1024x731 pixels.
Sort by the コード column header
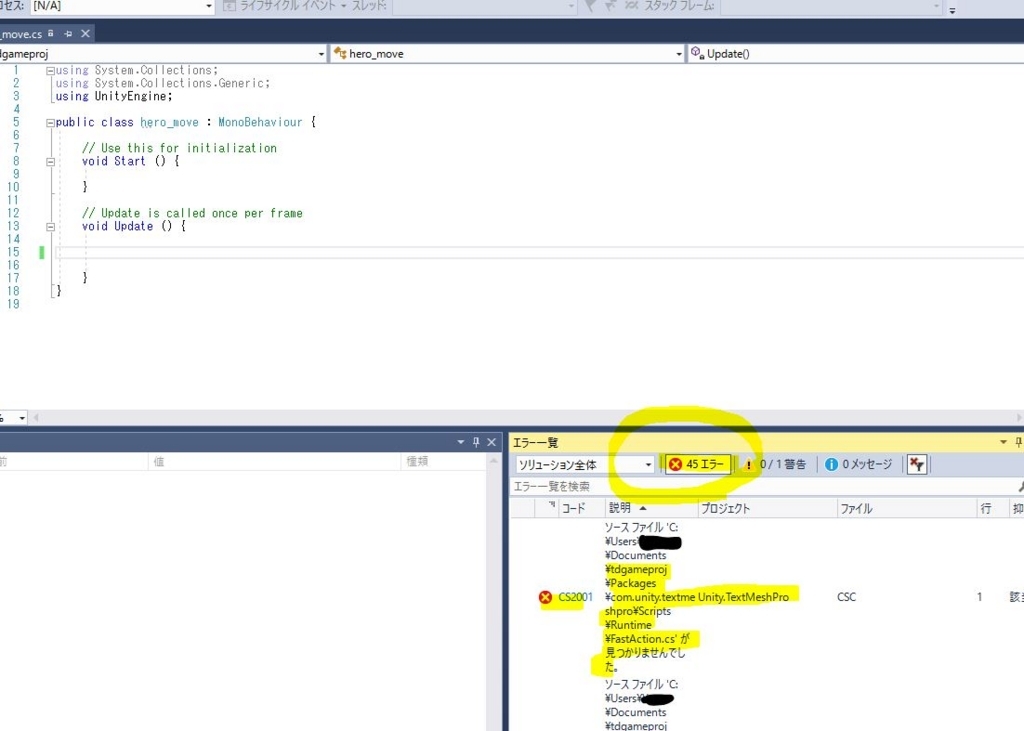point(573,508)
